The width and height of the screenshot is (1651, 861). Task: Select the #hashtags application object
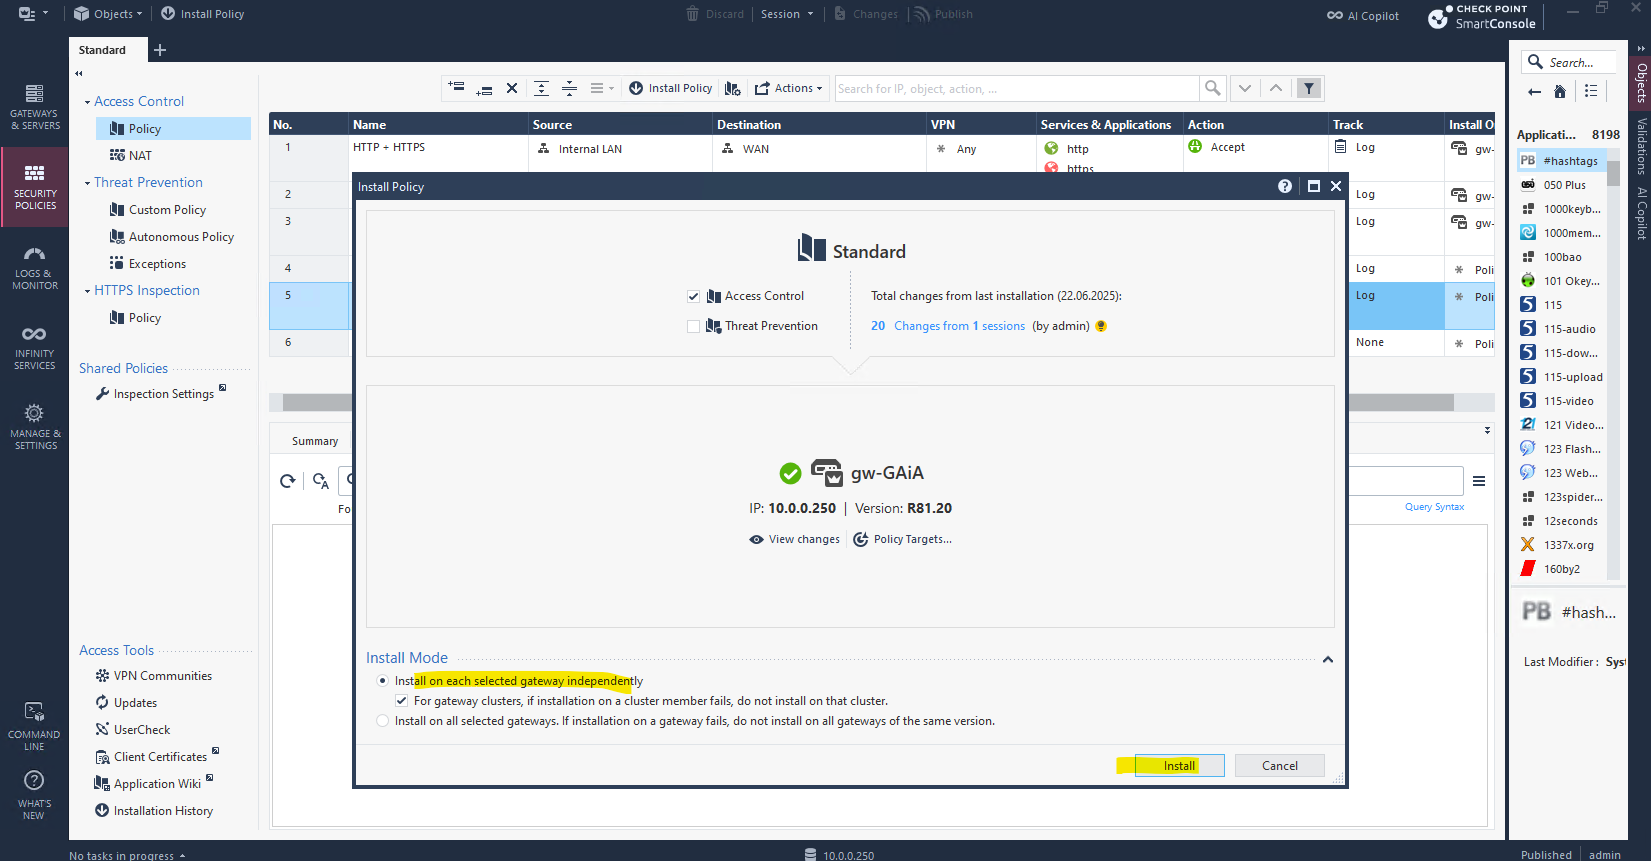coord(1561,161)
